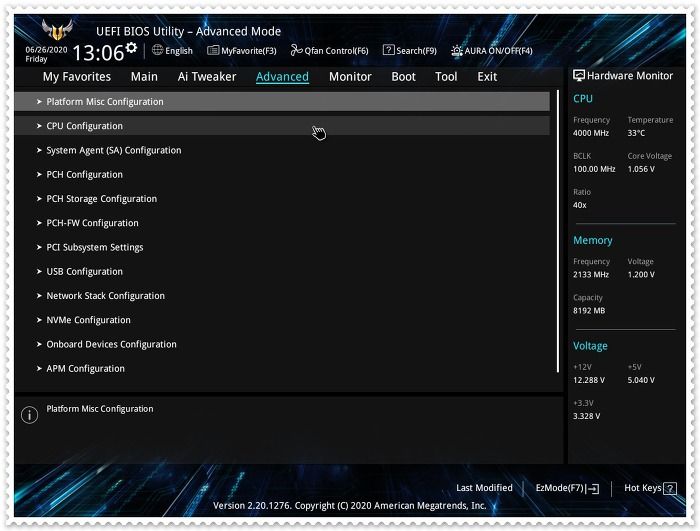Screen dimensions: 700x531
Task: Expand arrow beside Platform Misc Configuration
Action: coord(39,102)
